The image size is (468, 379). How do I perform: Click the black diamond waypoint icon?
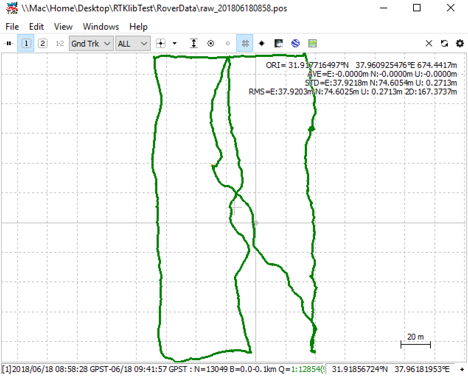tap(262, 43)
